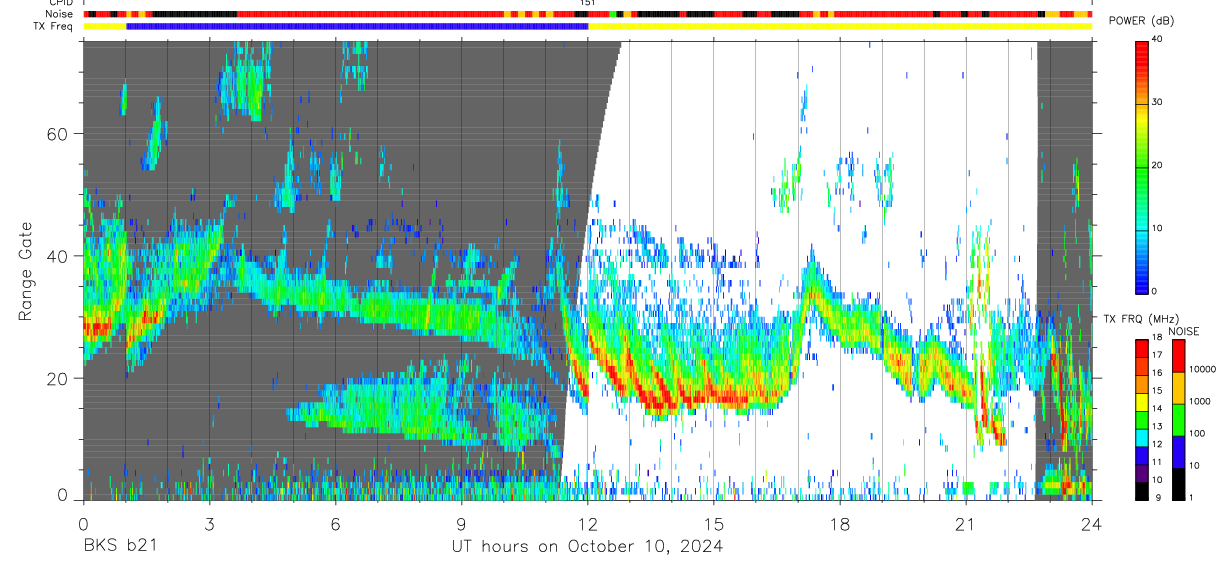Click the 151 CPID value above the plot
The image size is (1228, 567).
pos(587,3)
